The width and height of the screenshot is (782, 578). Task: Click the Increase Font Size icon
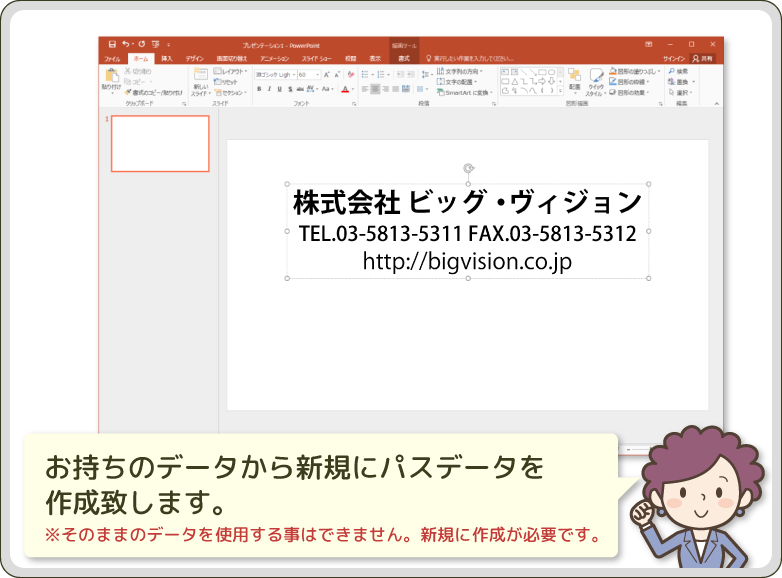[327, 75]
